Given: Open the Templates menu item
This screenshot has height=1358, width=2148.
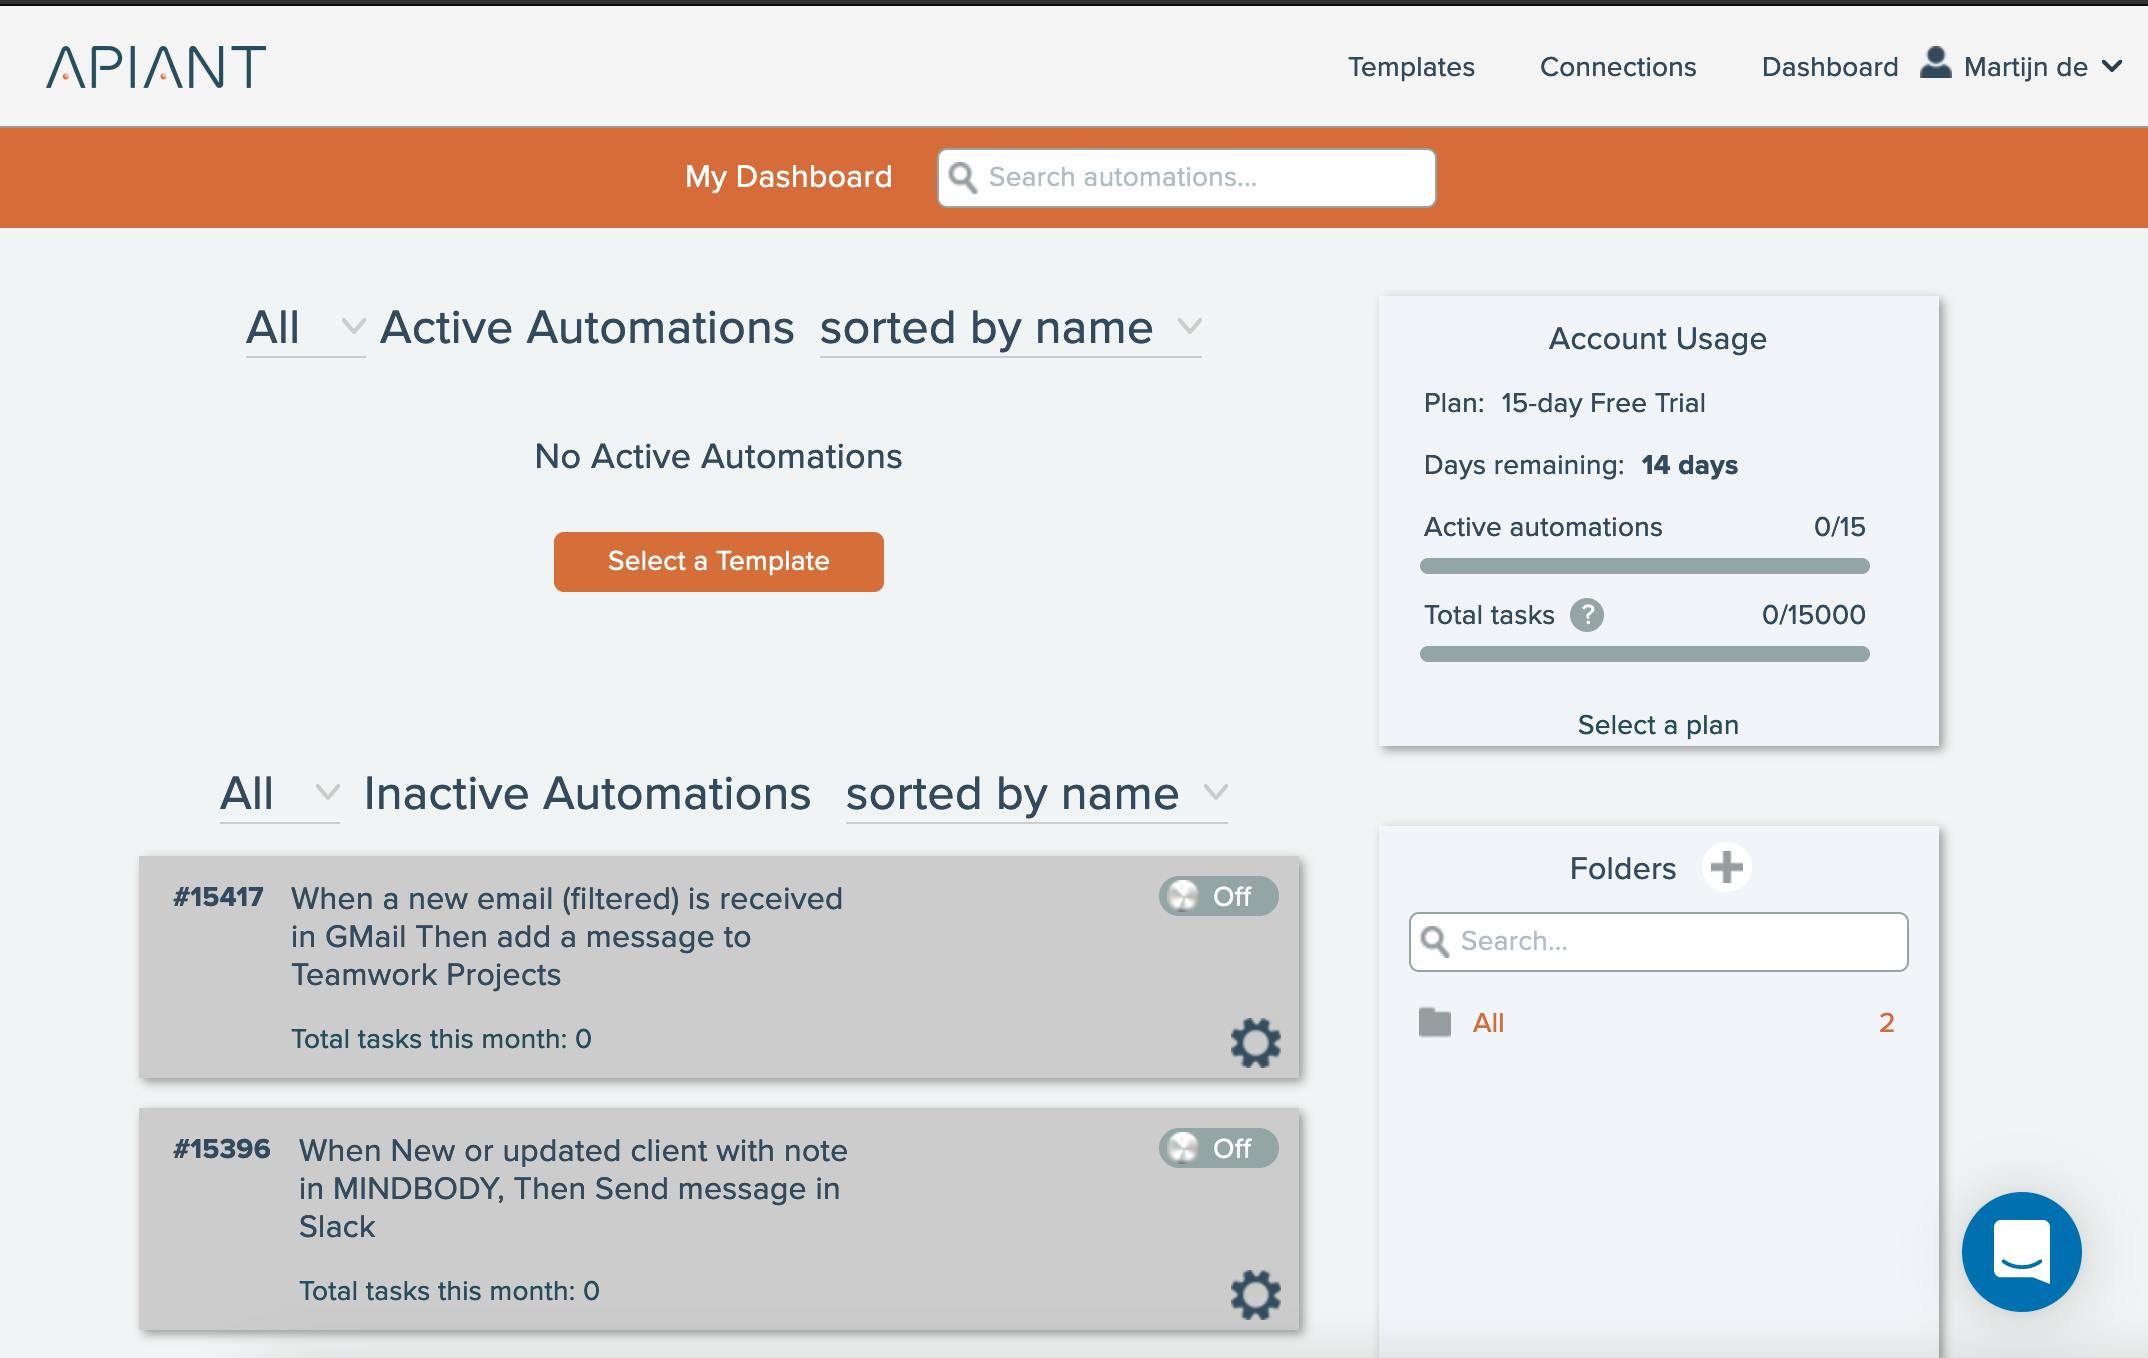Looking at the screenshot, I should [1410, 67].
